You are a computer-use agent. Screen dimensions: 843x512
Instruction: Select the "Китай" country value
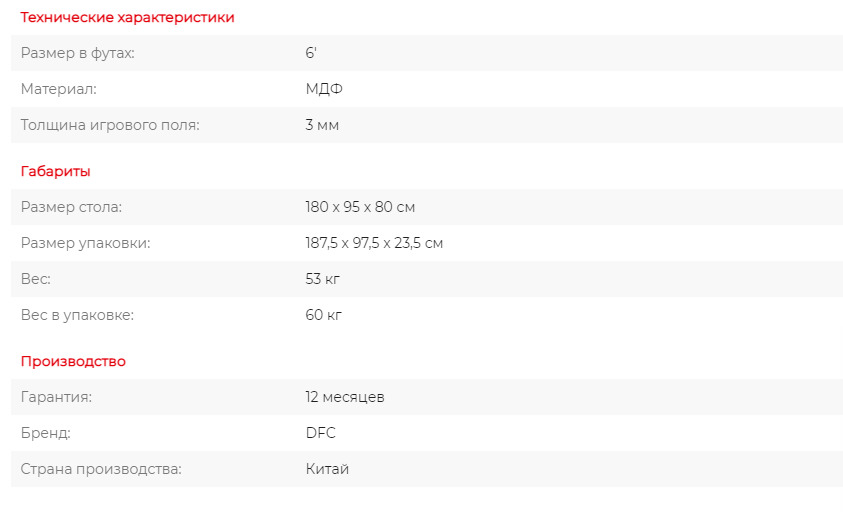328,469
